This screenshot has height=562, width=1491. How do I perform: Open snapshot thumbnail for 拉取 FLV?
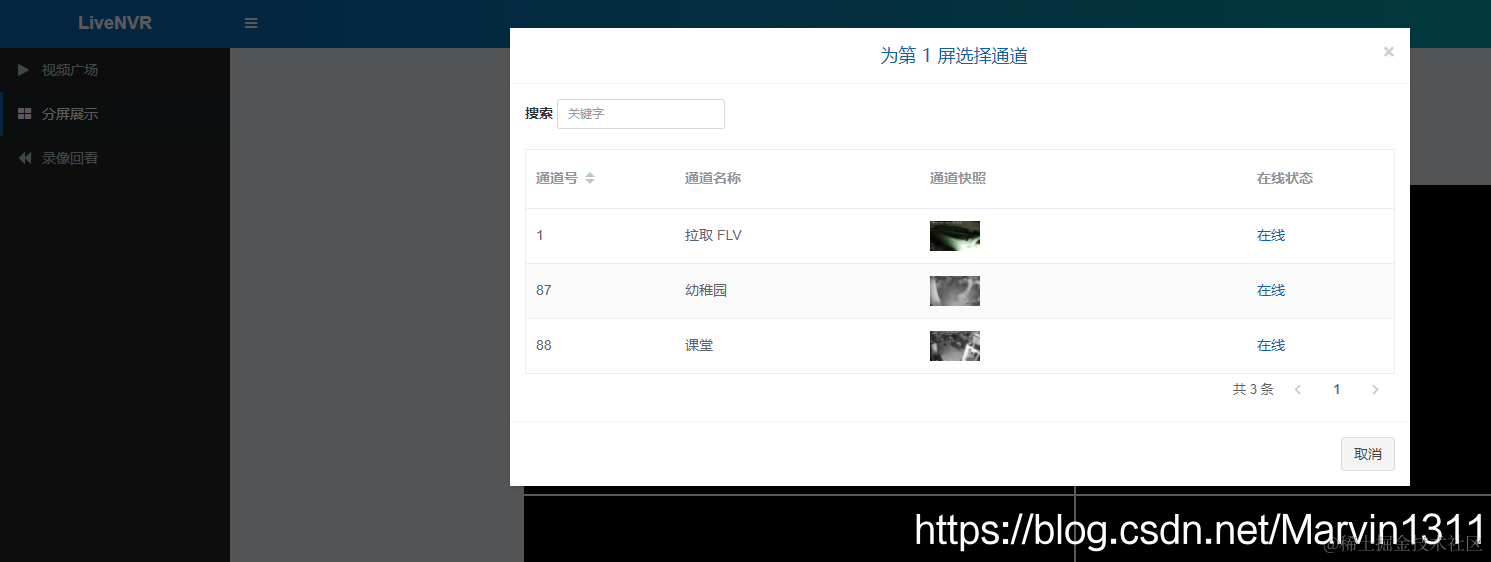tap(955, 236)
